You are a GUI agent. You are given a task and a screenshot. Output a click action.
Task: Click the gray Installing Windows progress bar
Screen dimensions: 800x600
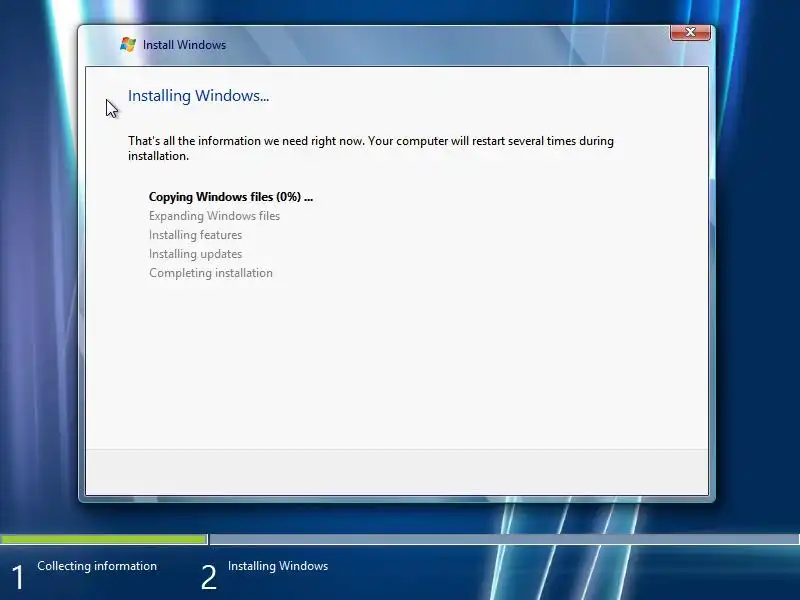[505, 539]
